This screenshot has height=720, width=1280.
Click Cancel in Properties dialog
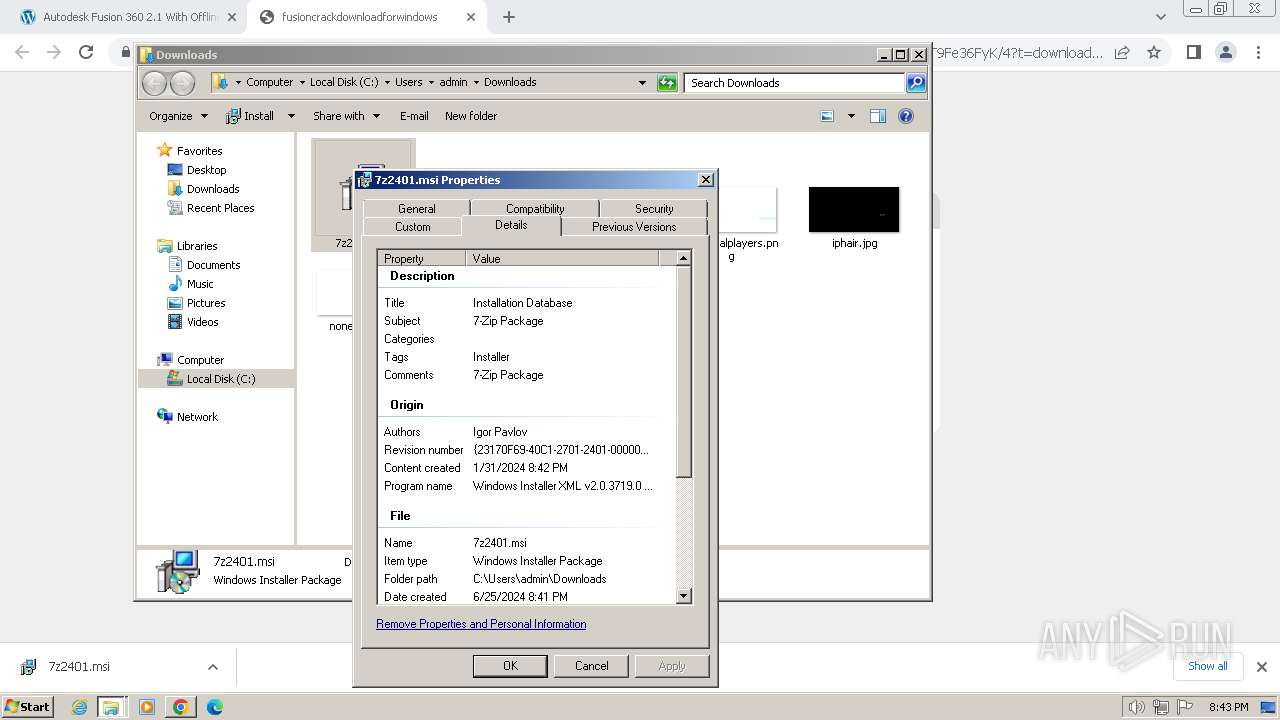click(x=591, y=666)
